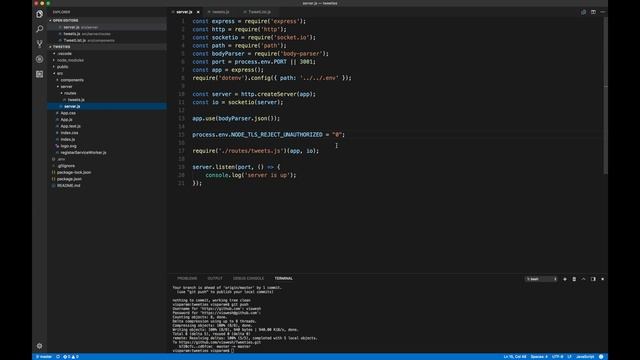Move the panel with the layout icon
Screen dimensions: 640x360
coord(593,279)
